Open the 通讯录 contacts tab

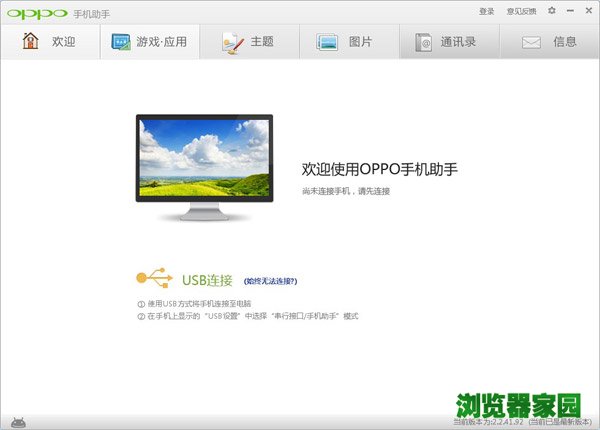point(450,42)
